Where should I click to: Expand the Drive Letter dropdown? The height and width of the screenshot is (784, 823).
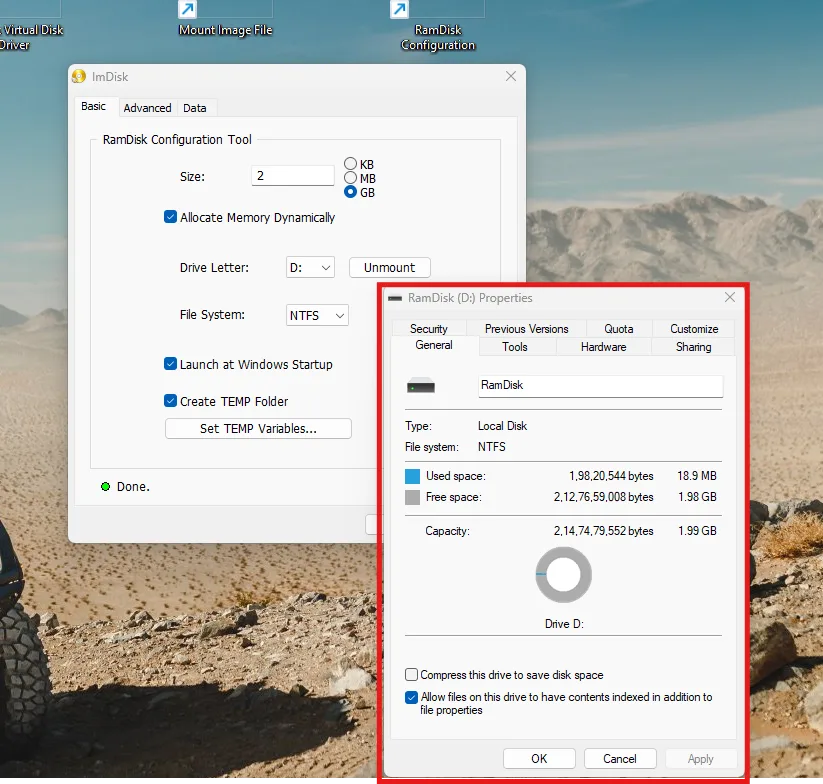click(311, 268)
